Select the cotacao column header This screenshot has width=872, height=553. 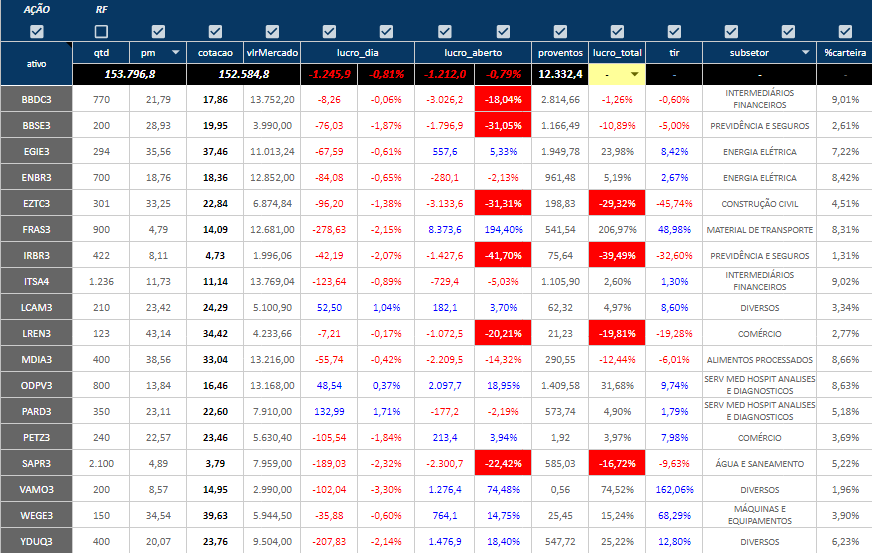coord(215,53)
